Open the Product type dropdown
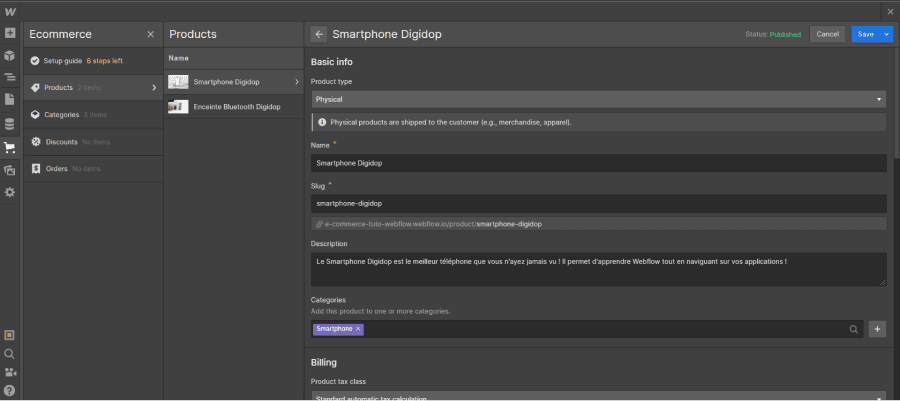 [599, 99]
